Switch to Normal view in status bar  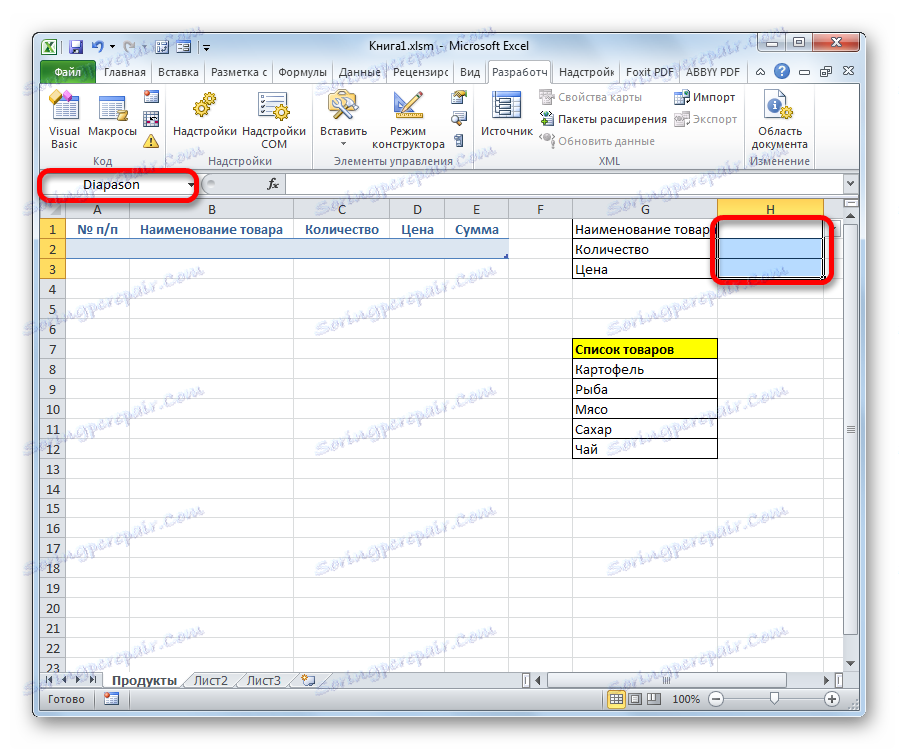[616, 699]
